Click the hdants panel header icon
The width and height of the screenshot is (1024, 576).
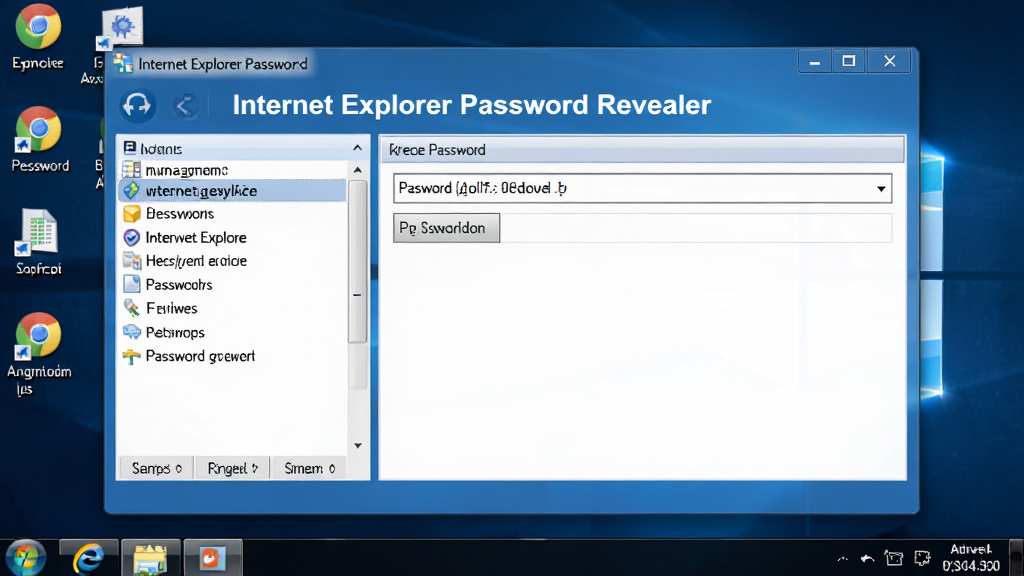tap(130, 148)
